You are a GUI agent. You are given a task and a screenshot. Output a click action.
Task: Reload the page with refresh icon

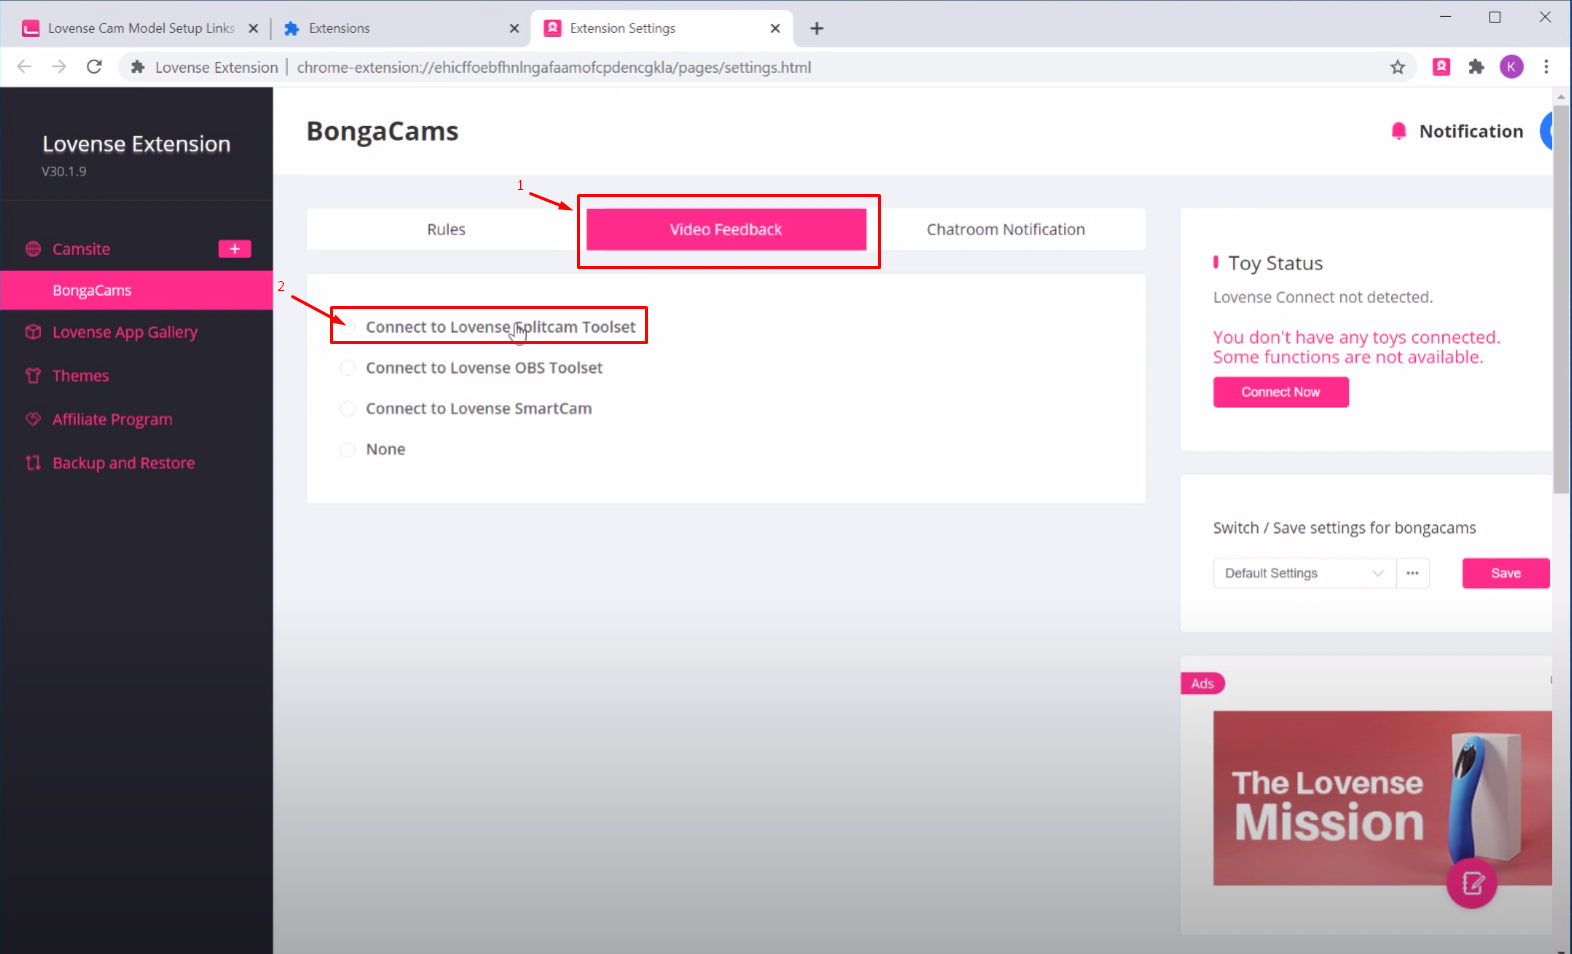(x=94, y=67)
